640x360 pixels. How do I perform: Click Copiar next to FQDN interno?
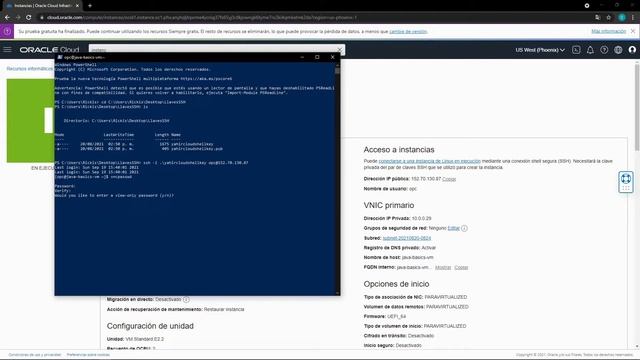coord(461,267)
